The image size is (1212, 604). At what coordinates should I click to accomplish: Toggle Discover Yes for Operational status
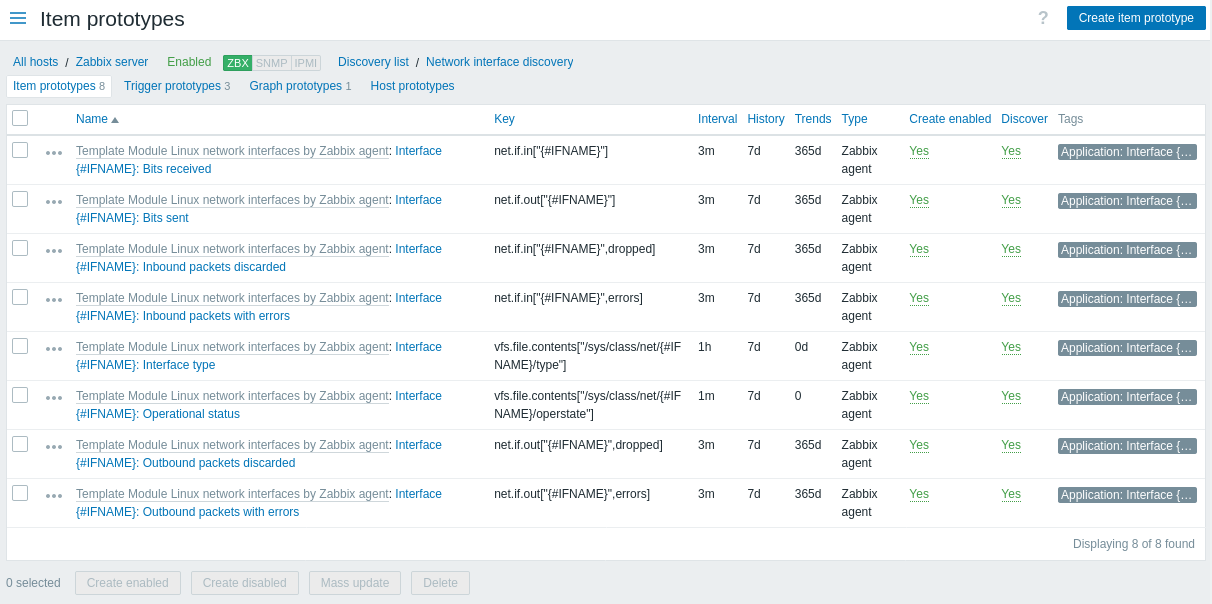(1011, 396)
